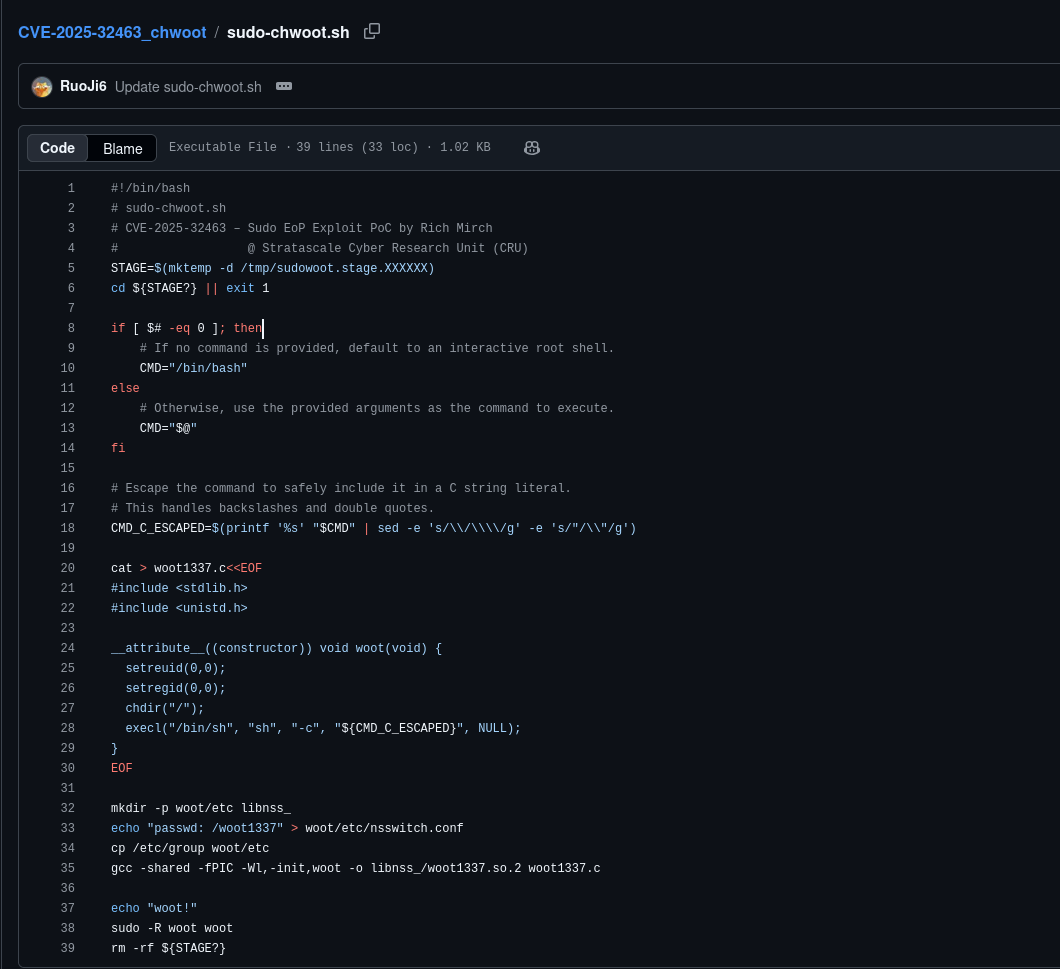Select line number 28

coord(68,728)
